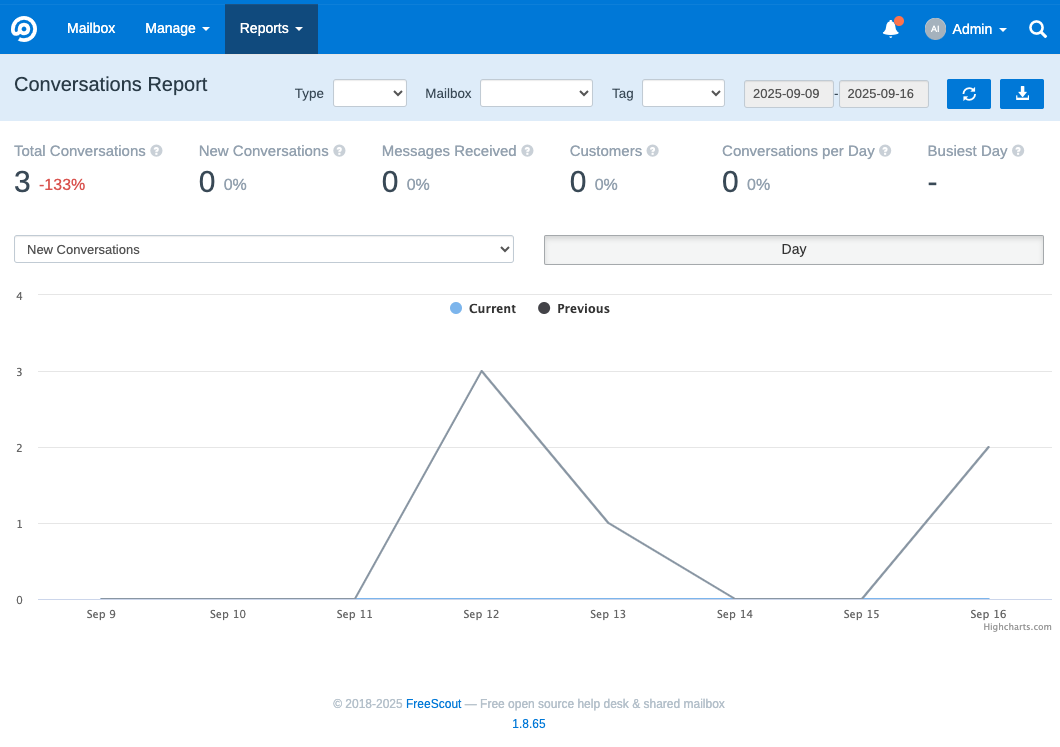Open the New Conversations chart metric dropdown
This screenshot has width=1060, height=747.
point(264,249)
